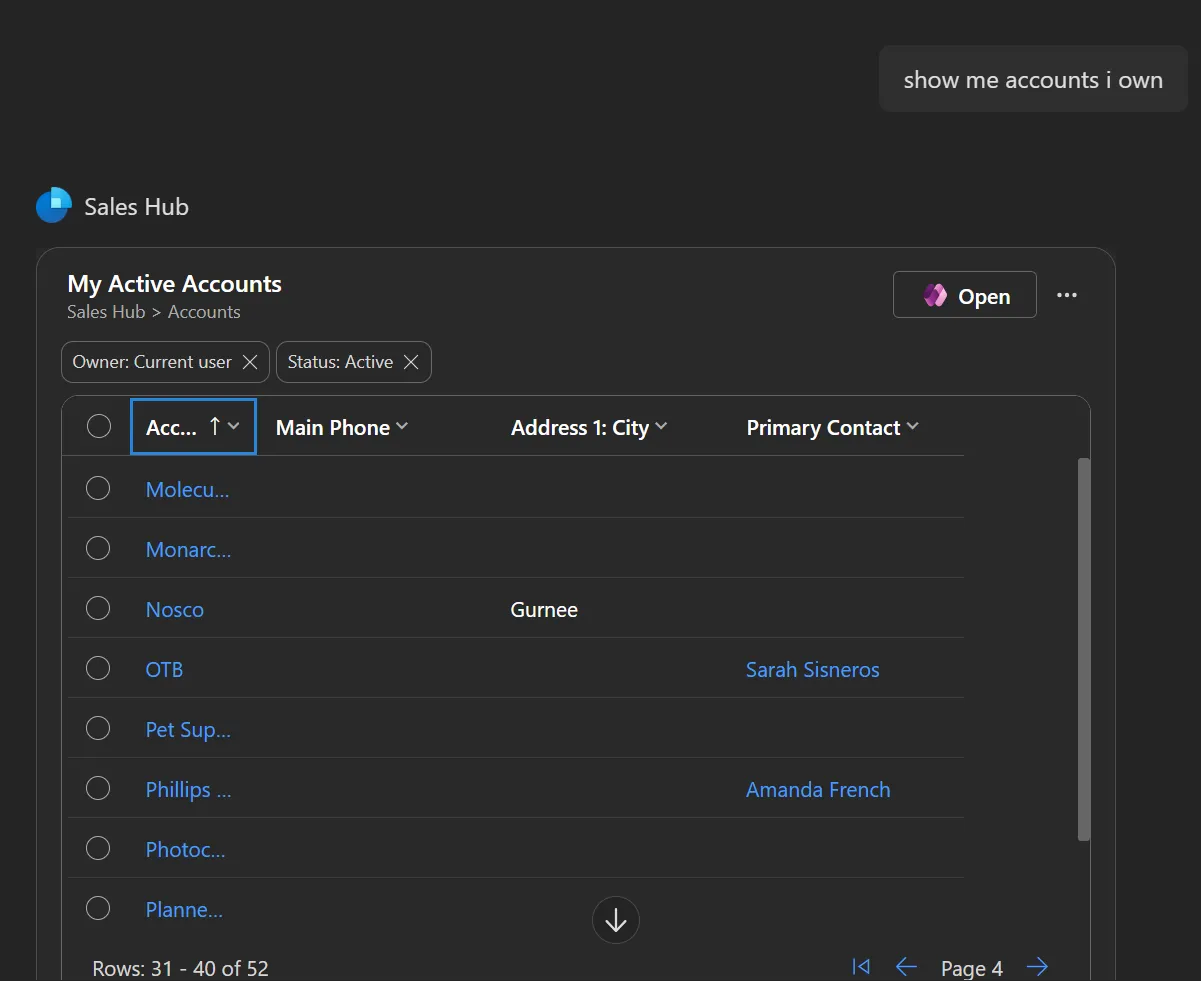Click the 'show me accounts i own' message
Image resolution: width=1201 pixels, height=981 pixels.
point(1033,80)
